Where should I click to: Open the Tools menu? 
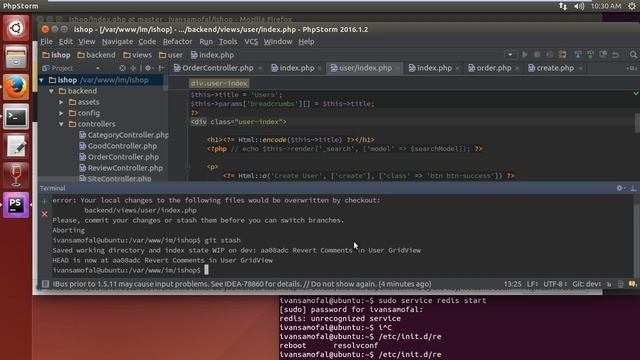[228, 42]
